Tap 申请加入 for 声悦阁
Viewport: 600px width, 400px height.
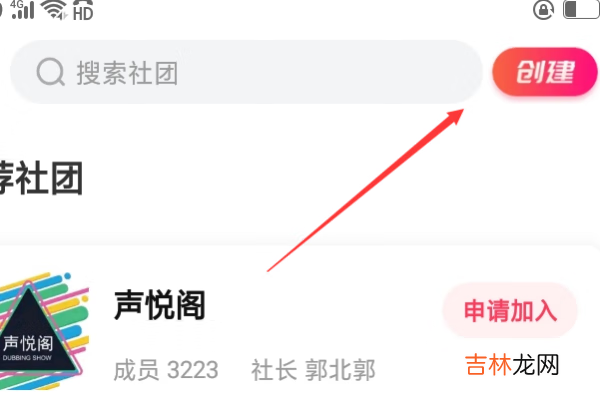point(510,310)
